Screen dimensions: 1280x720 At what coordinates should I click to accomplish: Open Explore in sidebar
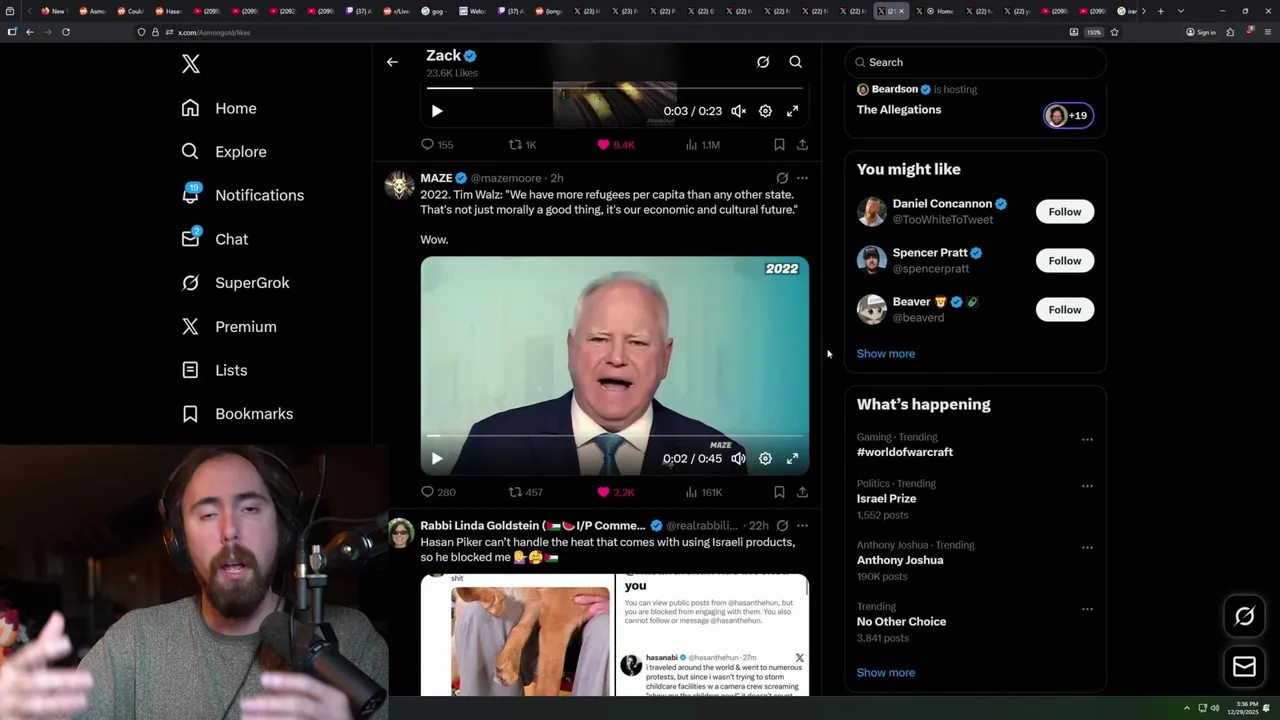point(224,152)
